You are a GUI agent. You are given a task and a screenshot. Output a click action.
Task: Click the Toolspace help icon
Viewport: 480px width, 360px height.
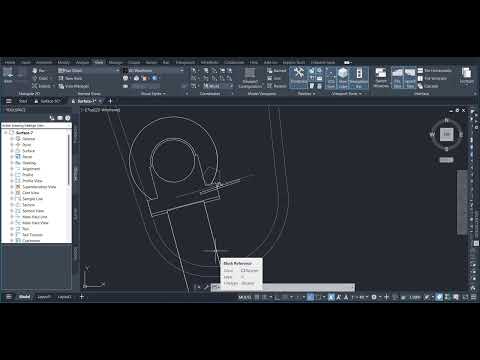(67, 118)
